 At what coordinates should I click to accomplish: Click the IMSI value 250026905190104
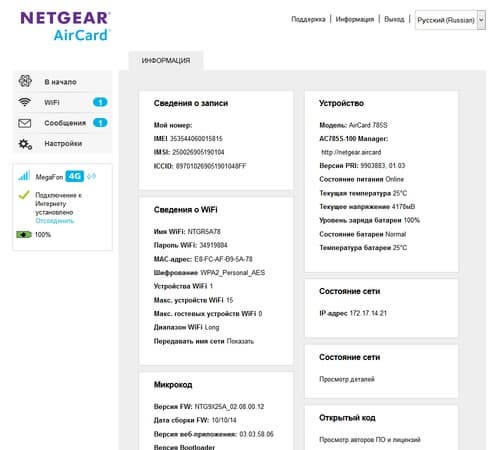[198, 152]
